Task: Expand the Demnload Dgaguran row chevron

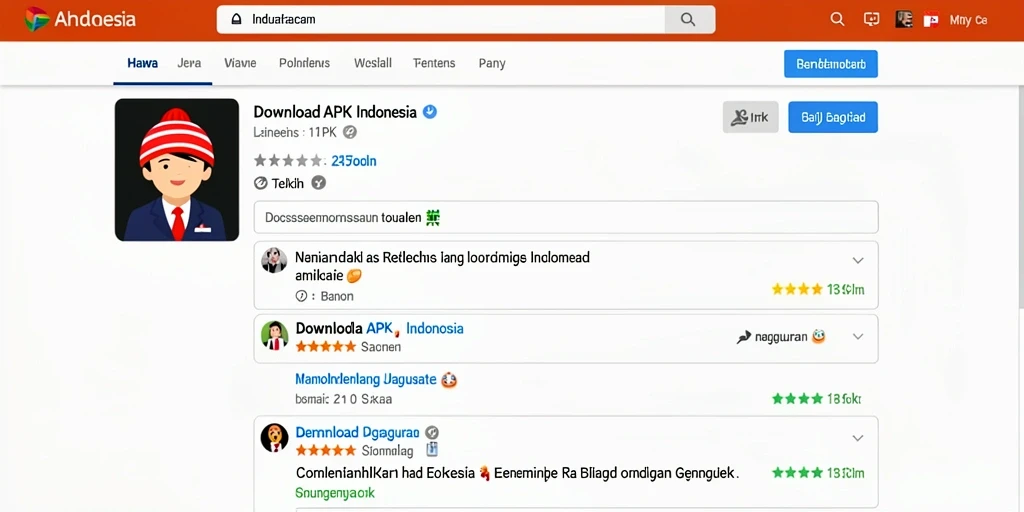Action: (x=858, y=438)
